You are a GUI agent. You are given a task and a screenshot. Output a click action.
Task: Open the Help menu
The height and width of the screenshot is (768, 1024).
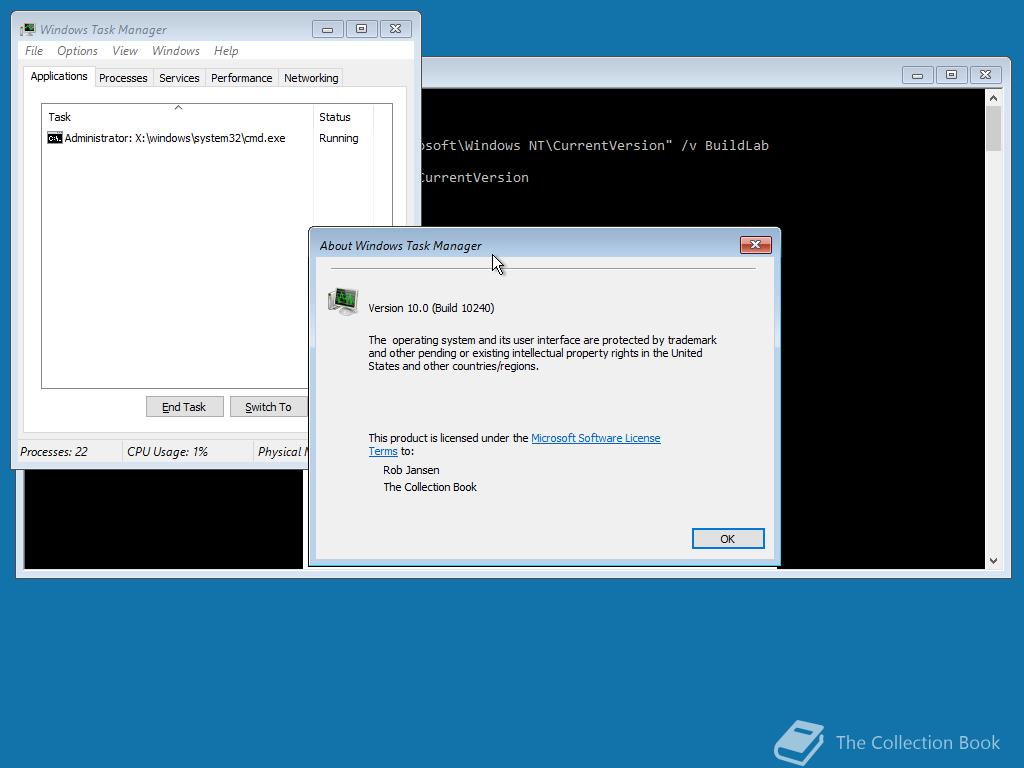[226, 51]
